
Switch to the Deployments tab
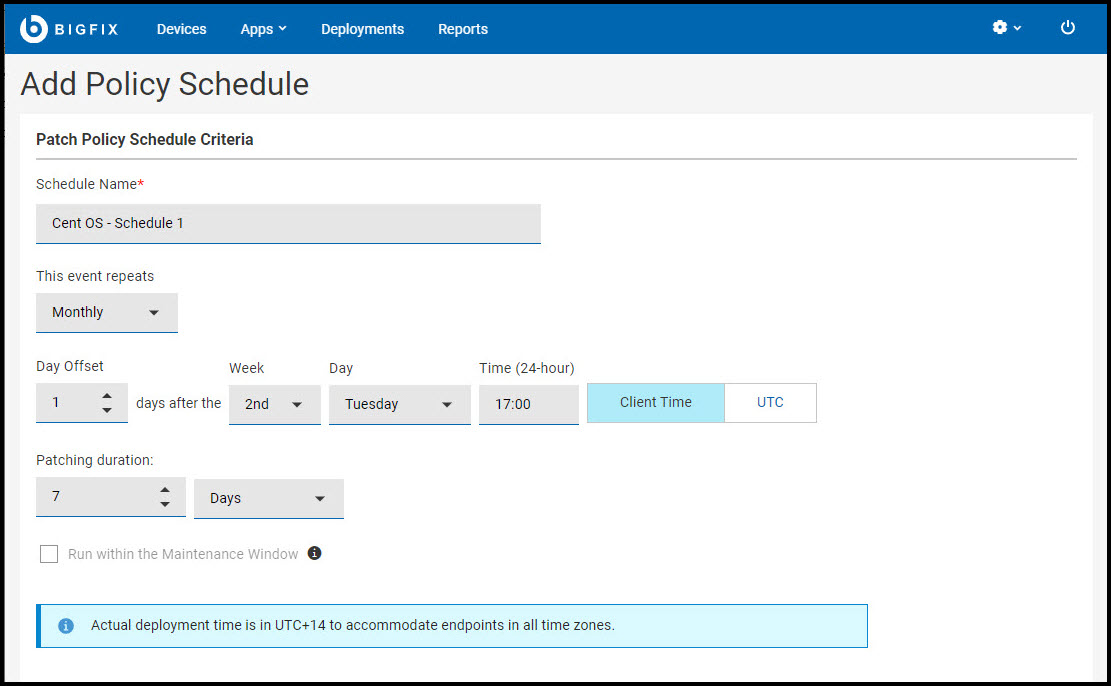coord(362,29)
